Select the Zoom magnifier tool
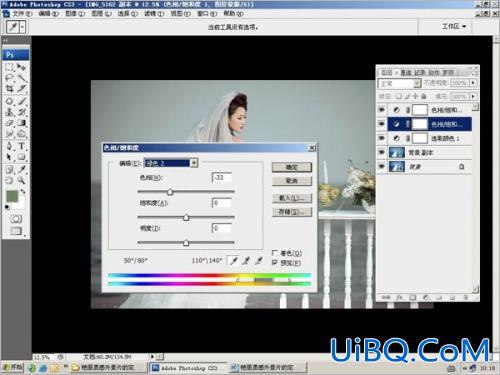This screenshot has width=500, height=375. (x=21, y=180)
